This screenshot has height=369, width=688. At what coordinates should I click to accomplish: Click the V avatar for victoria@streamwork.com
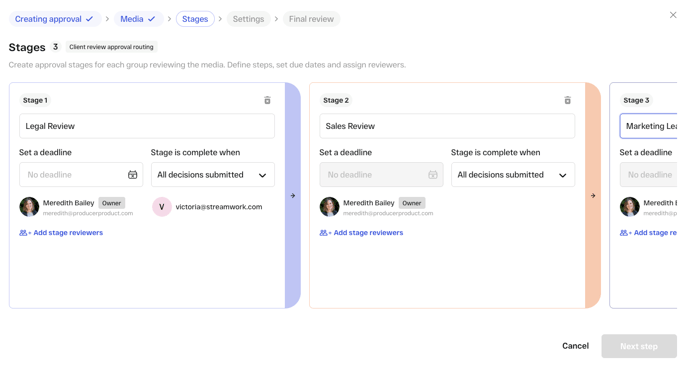point(161,207)
